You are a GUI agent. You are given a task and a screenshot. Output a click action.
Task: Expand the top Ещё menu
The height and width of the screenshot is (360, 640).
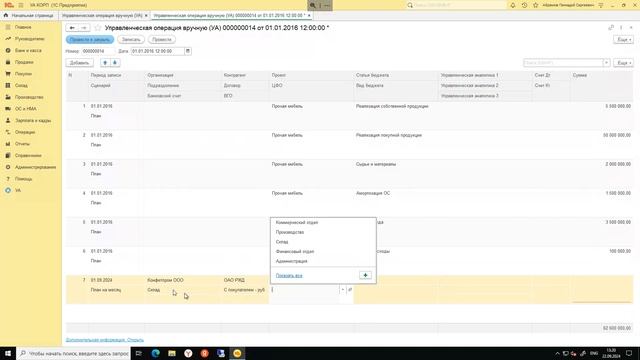click(623, 40)
